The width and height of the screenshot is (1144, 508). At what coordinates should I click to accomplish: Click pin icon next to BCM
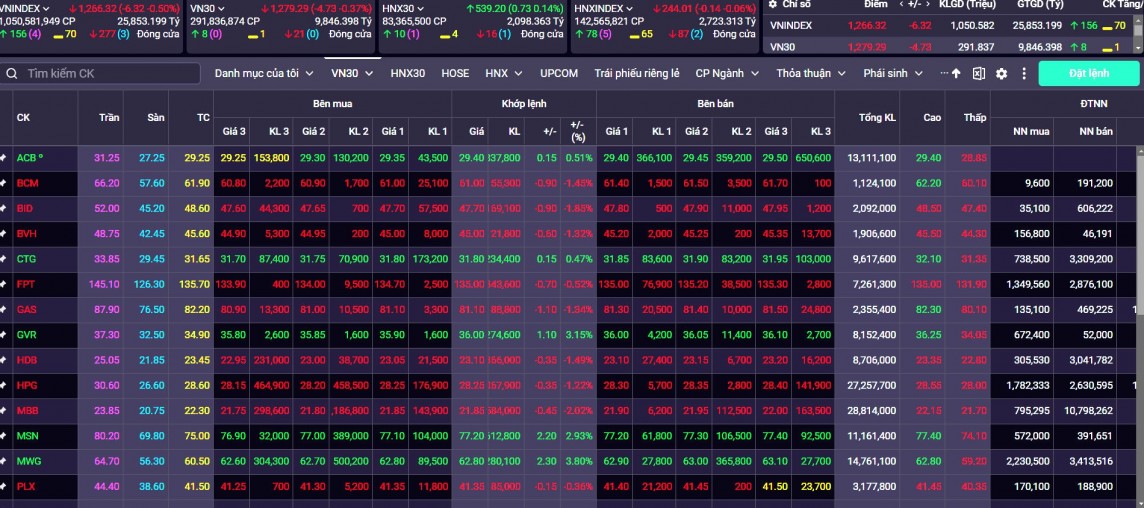tap(4, 183)
